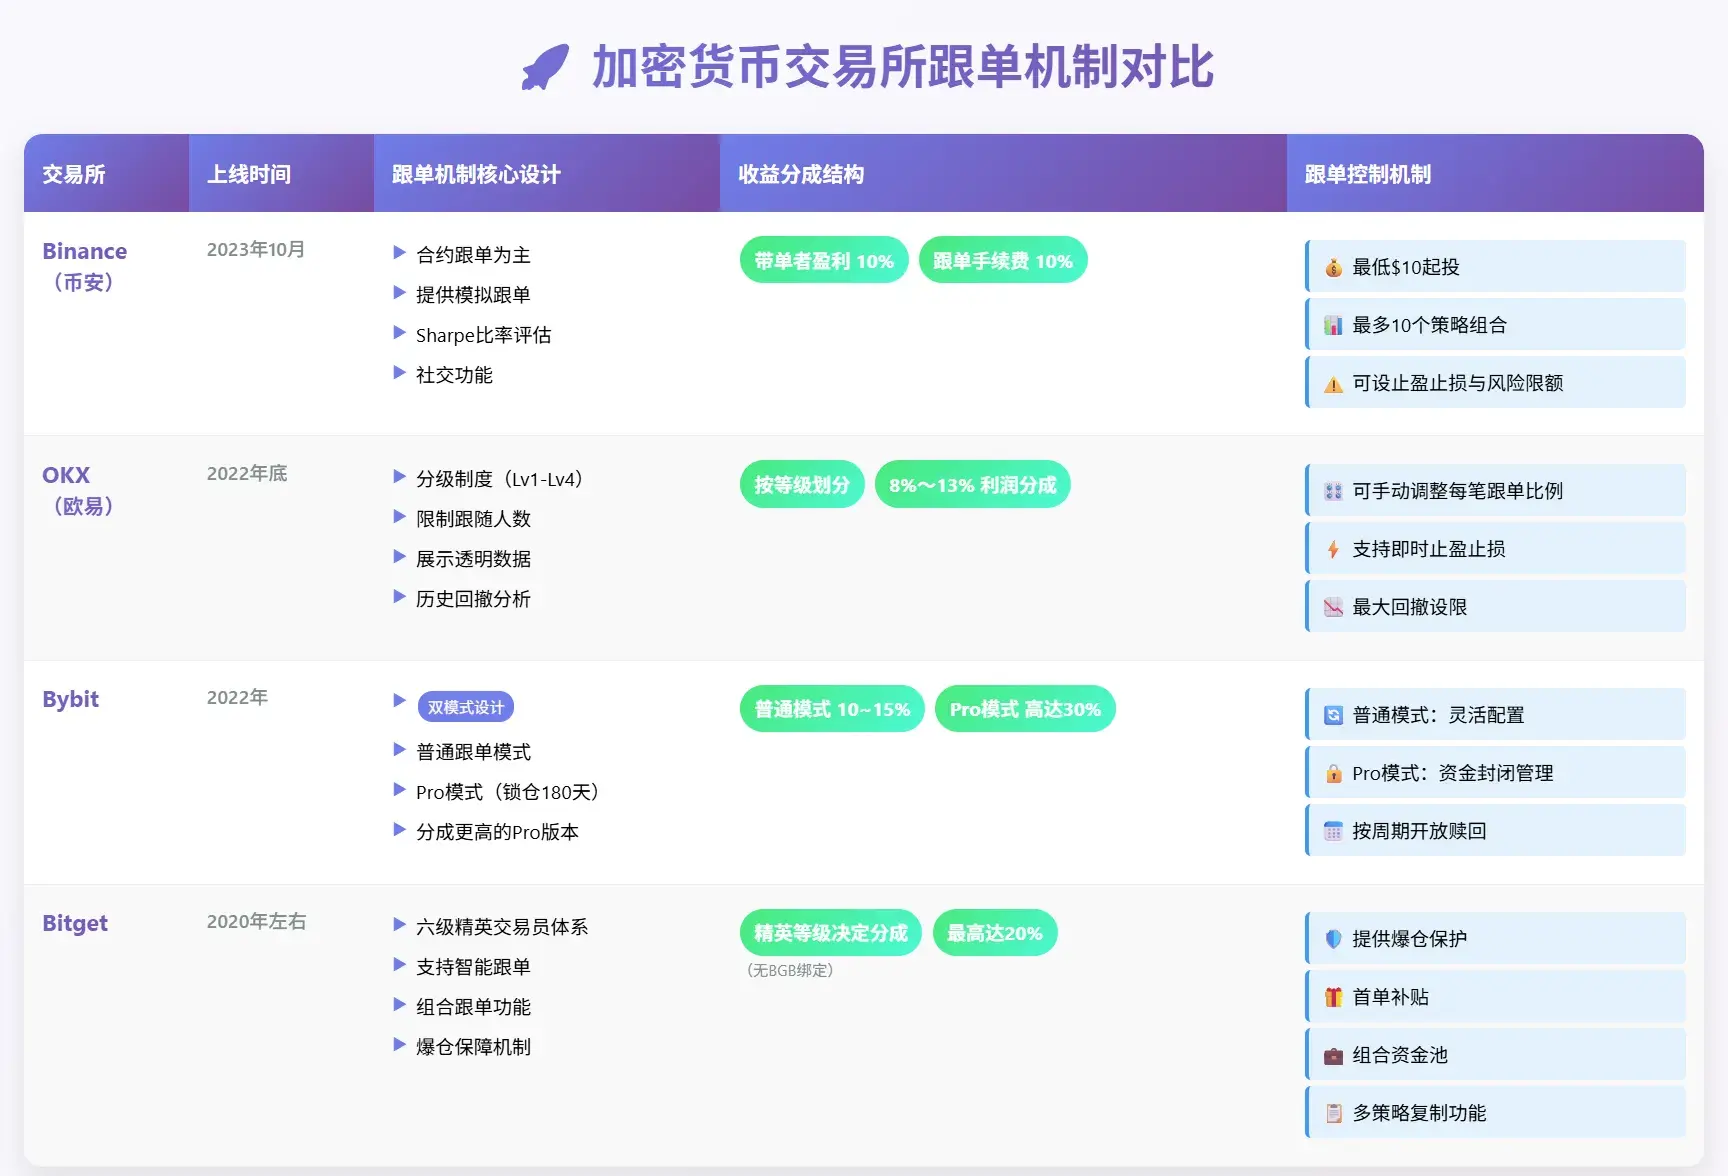Click the 多策略复制功能 control card
The image size is (1728, 1176).
[1495, 1113]
